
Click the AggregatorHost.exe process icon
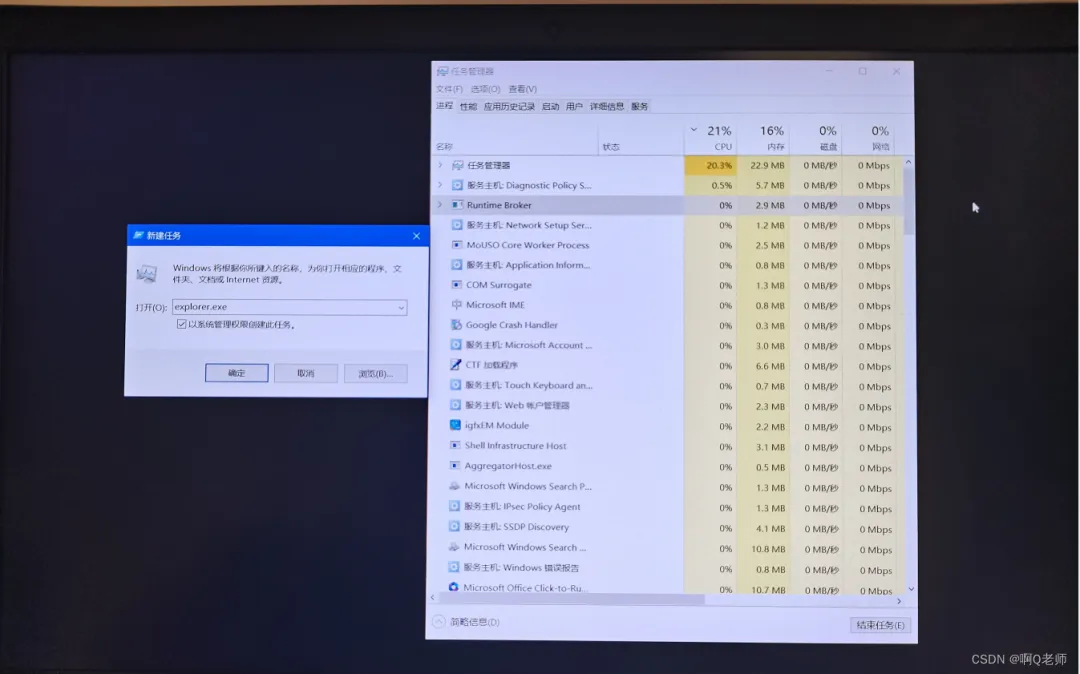point(455,466)
